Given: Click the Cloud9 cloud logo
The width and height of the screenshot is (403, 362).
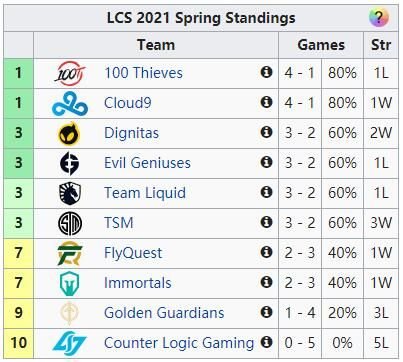Looking at the screenshot, I should click(x=70, y=104).
